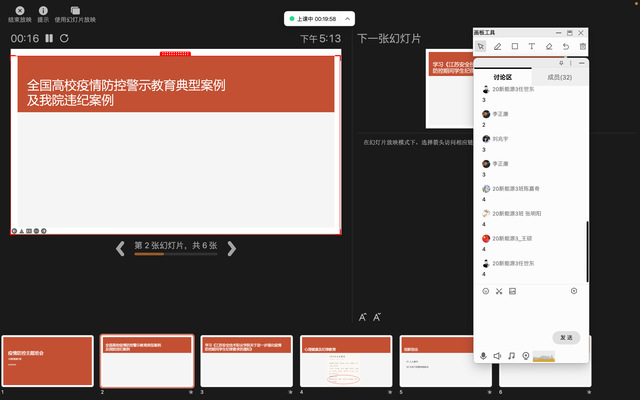Click the screenshot scissors icon
Viewport: 640px width, 400px height.
point(498,291)
